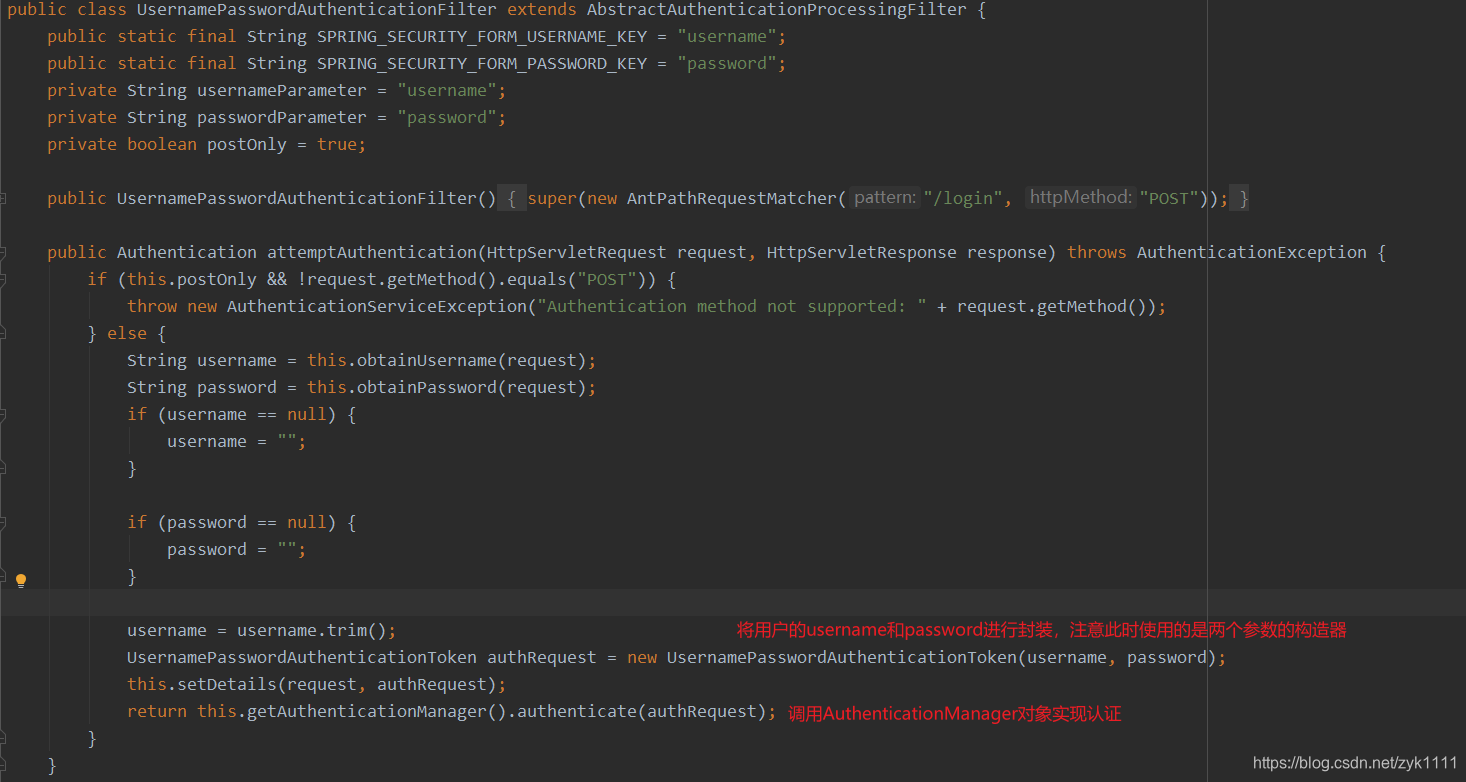The height and width of the screenshot is (782, 1466).
Task: Click the setDetails method call
Action: [x=227, y=684]
